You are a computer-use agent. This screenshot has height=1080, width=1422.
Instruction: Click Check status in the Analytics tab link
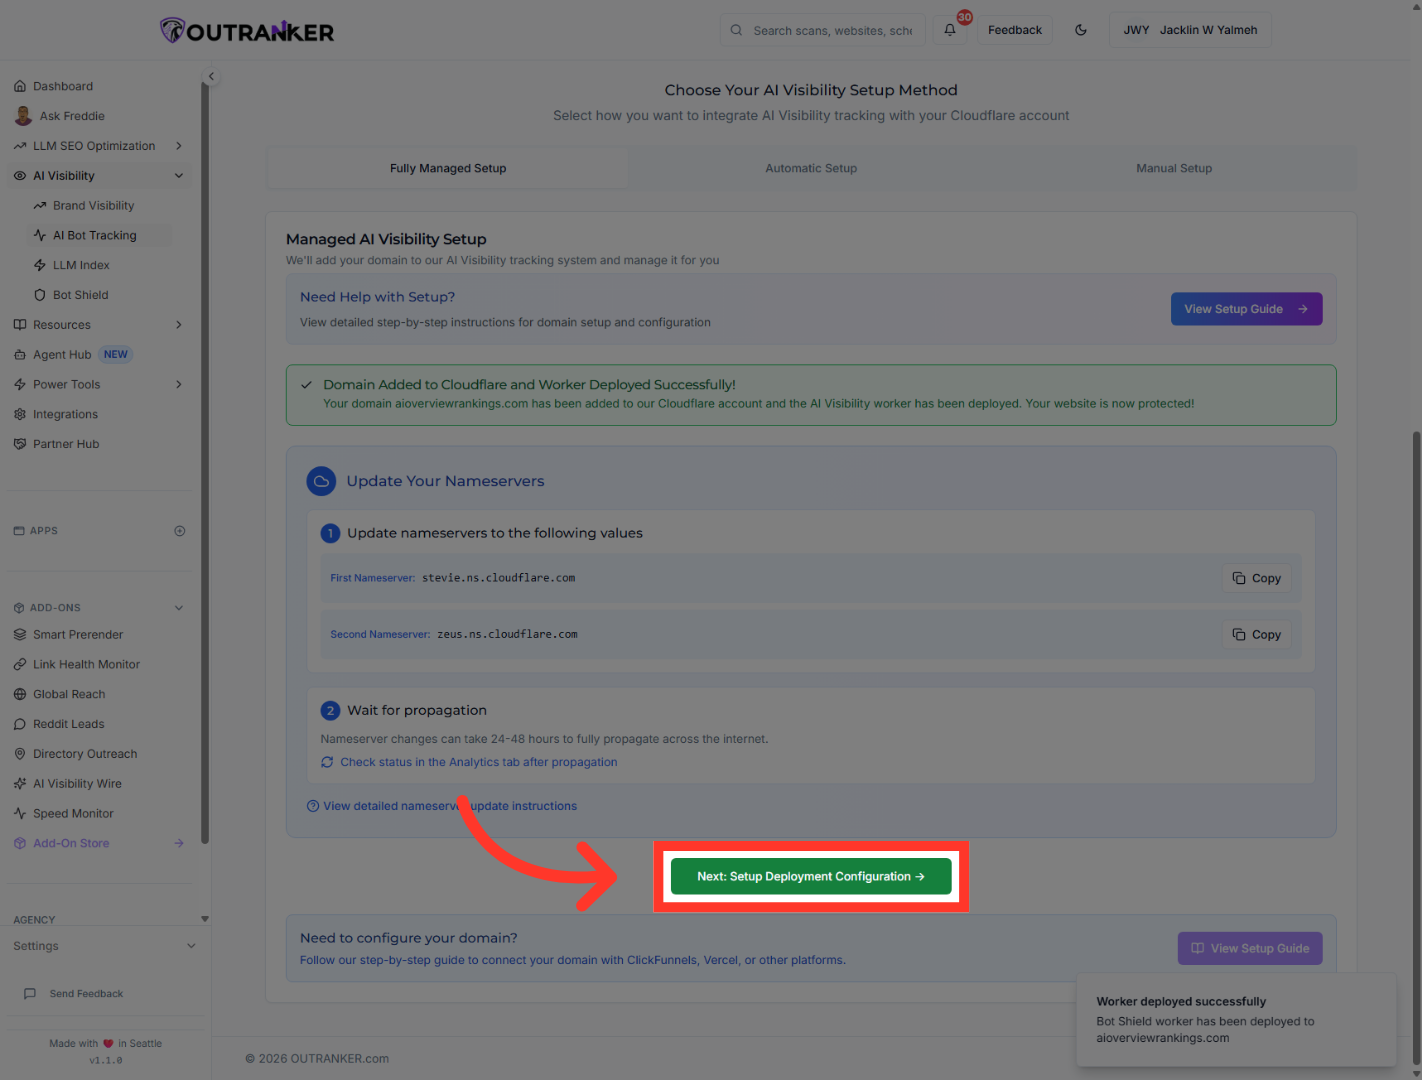click(x=478, y=763)
